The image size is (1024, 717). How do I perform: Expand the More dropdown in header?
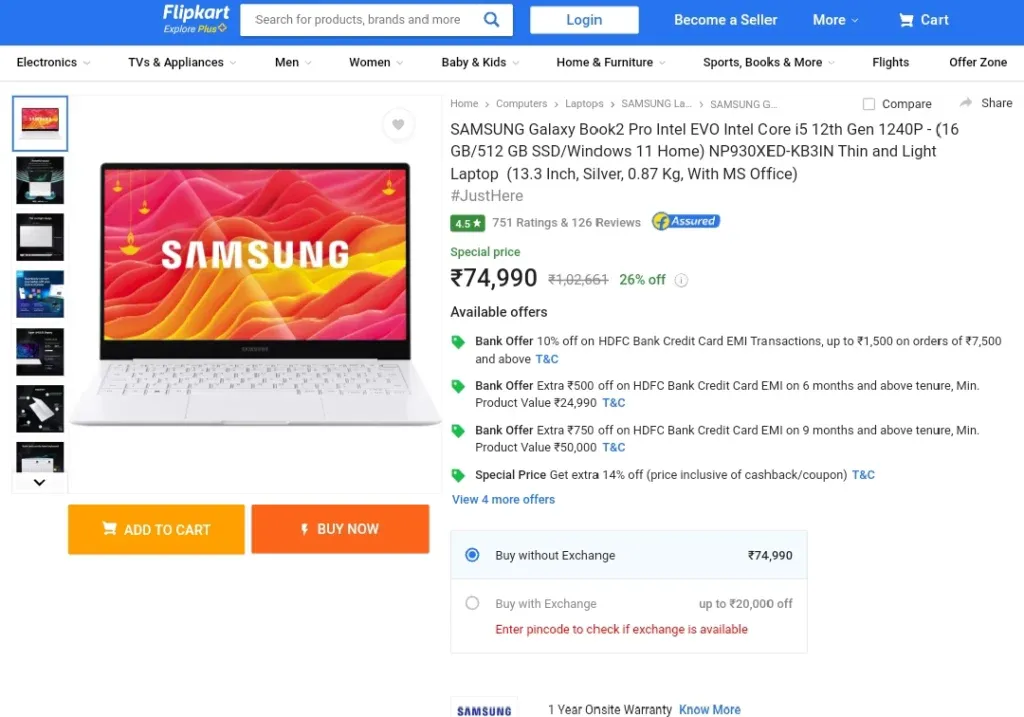[835, 20]
